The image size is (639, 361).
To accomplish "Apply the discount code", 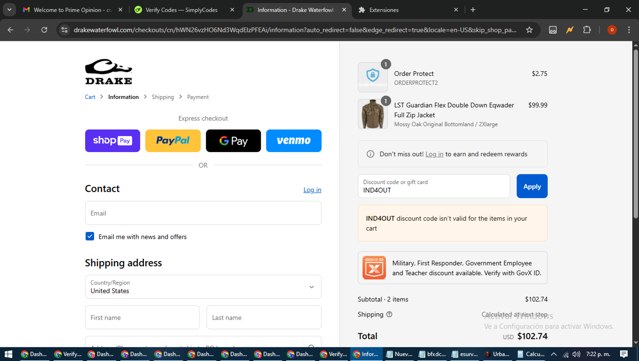I will pos(532,186).
